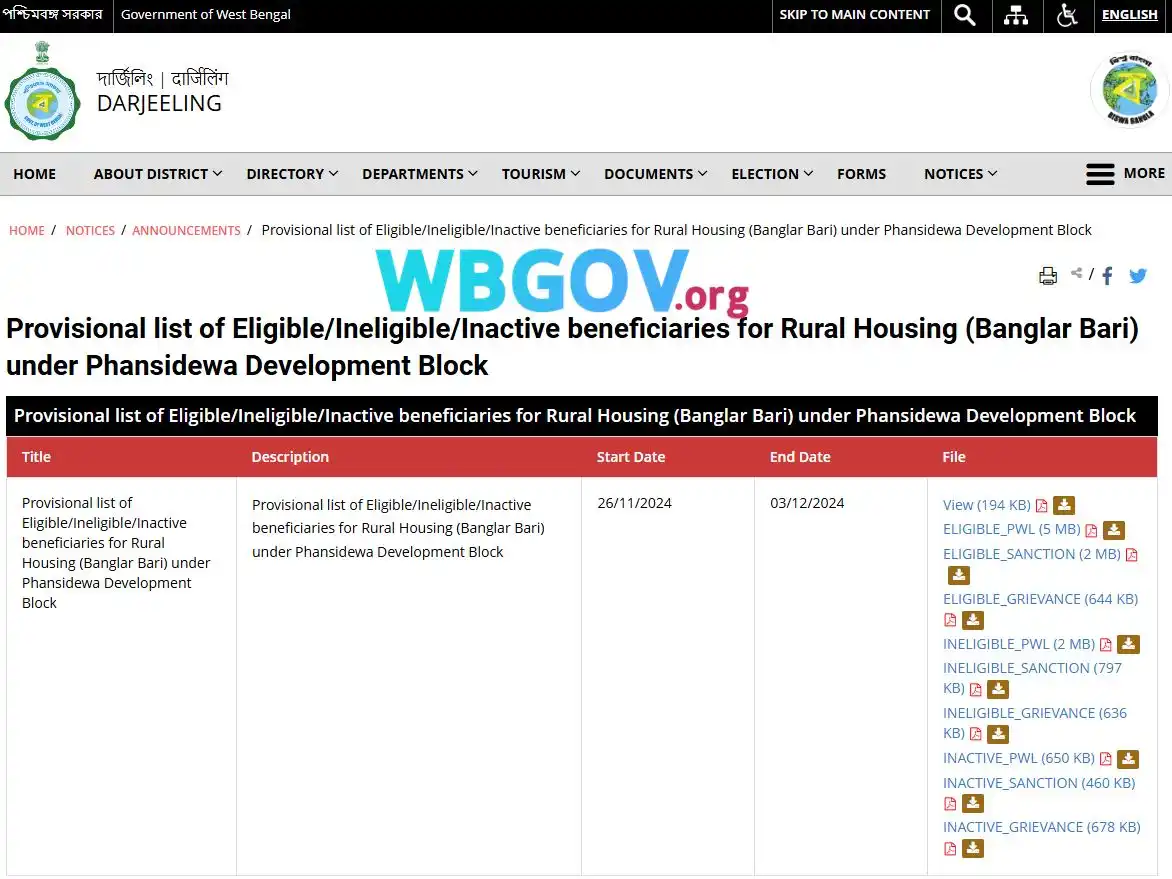Expand the Notices dropdown menu
Viewport: 1172px width, 879px height.
coord(960,174)
